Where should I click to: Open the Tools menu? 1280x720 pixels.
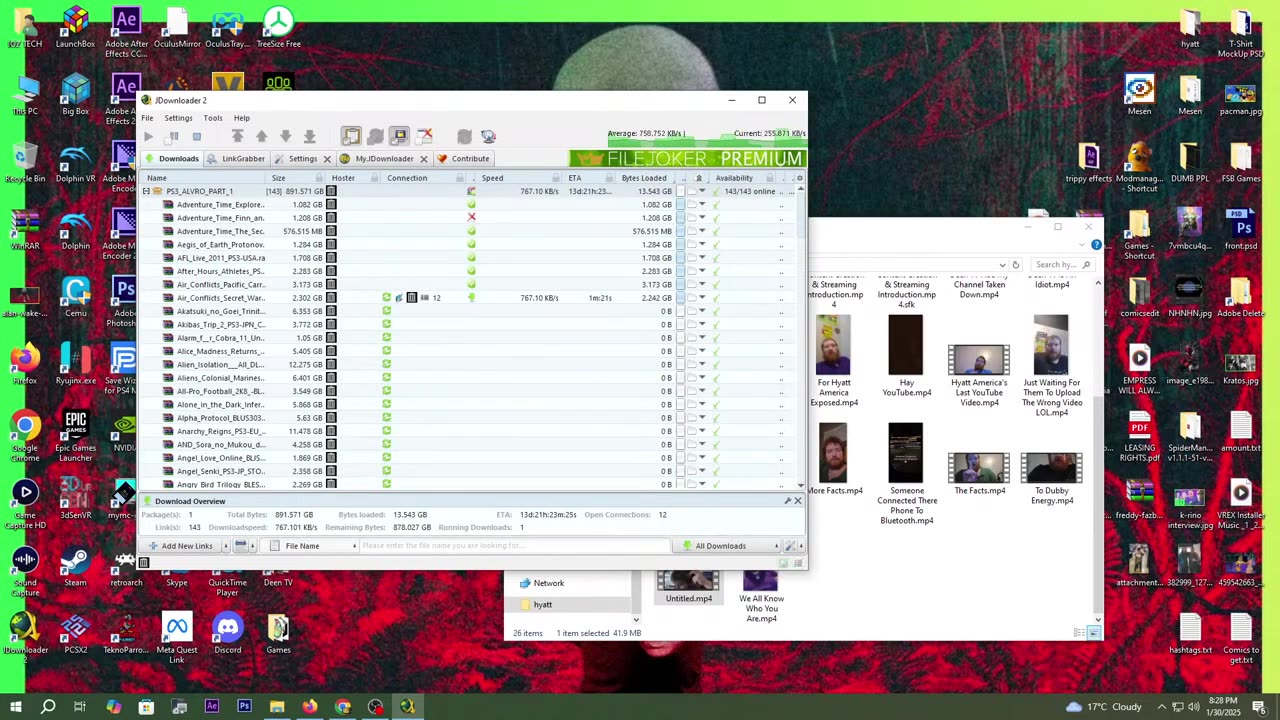pyautogui.click(x=213, y=118)
